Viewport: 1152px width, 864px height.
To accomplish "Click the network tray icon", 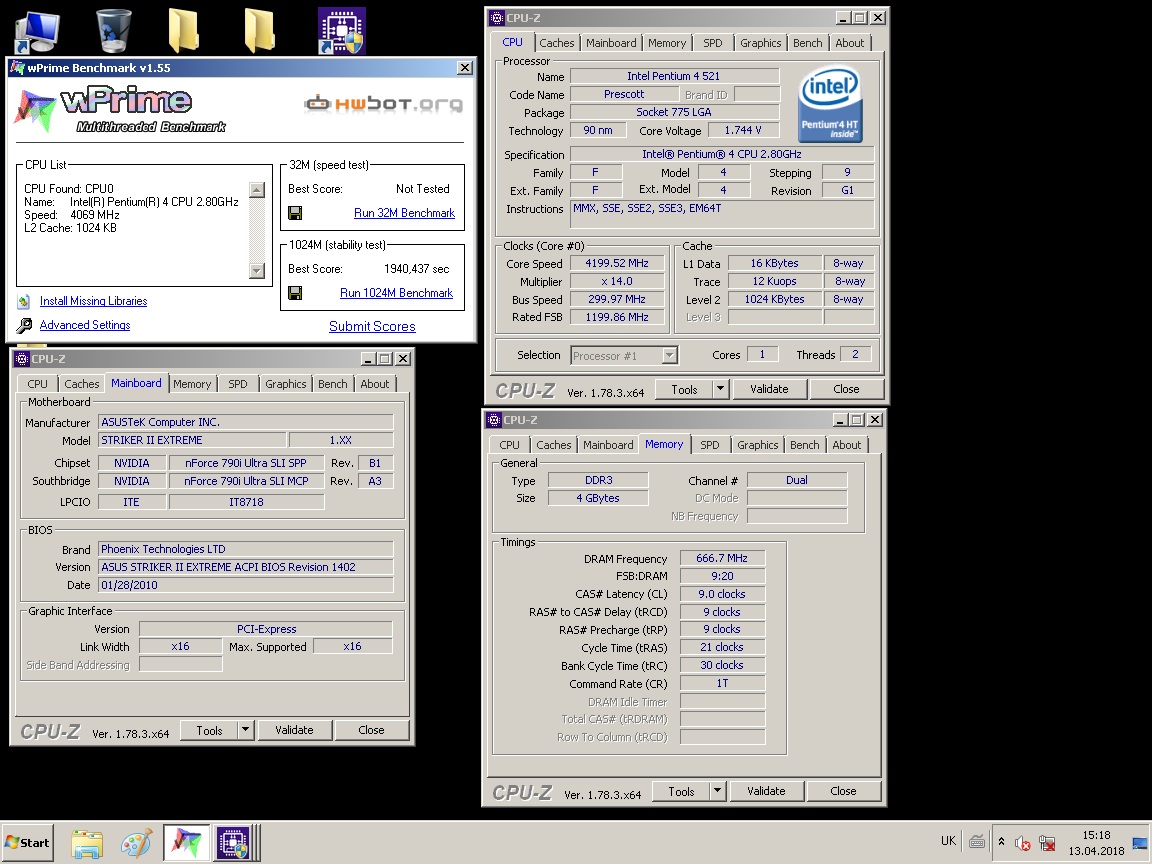I will (x=1048, y=843).
